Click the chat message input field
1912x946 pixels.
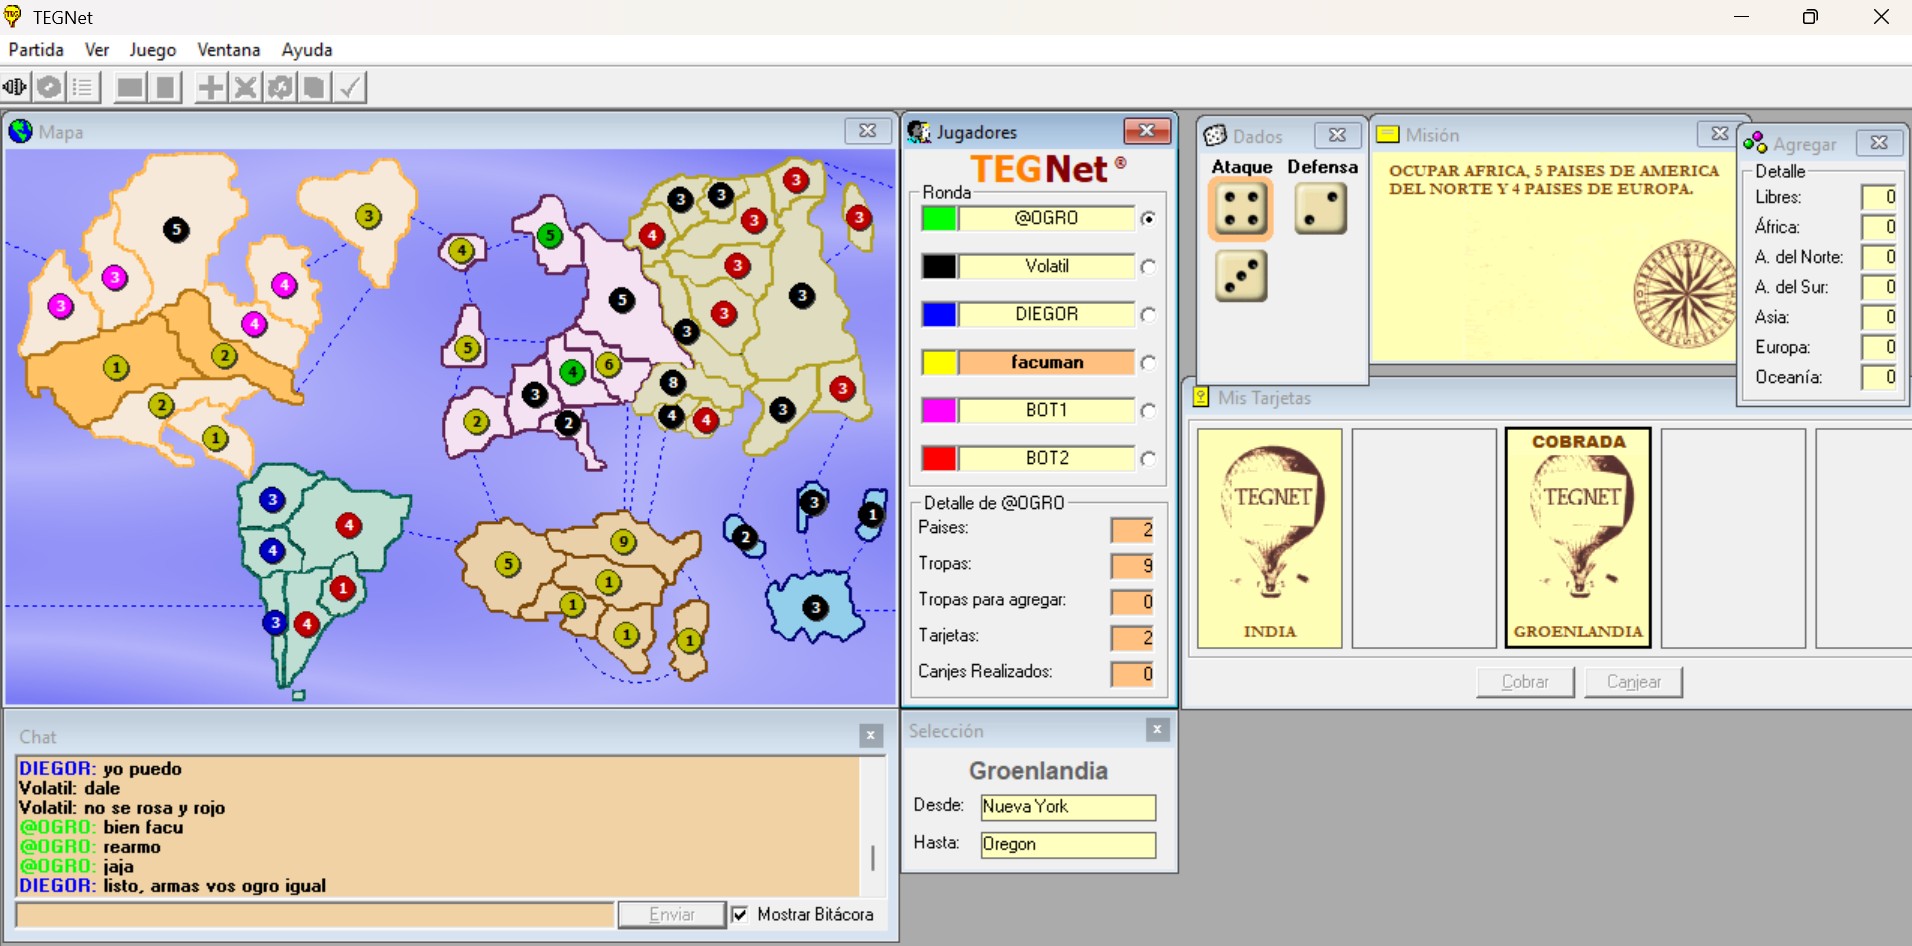pyautogui.click(x=315, y=914)
